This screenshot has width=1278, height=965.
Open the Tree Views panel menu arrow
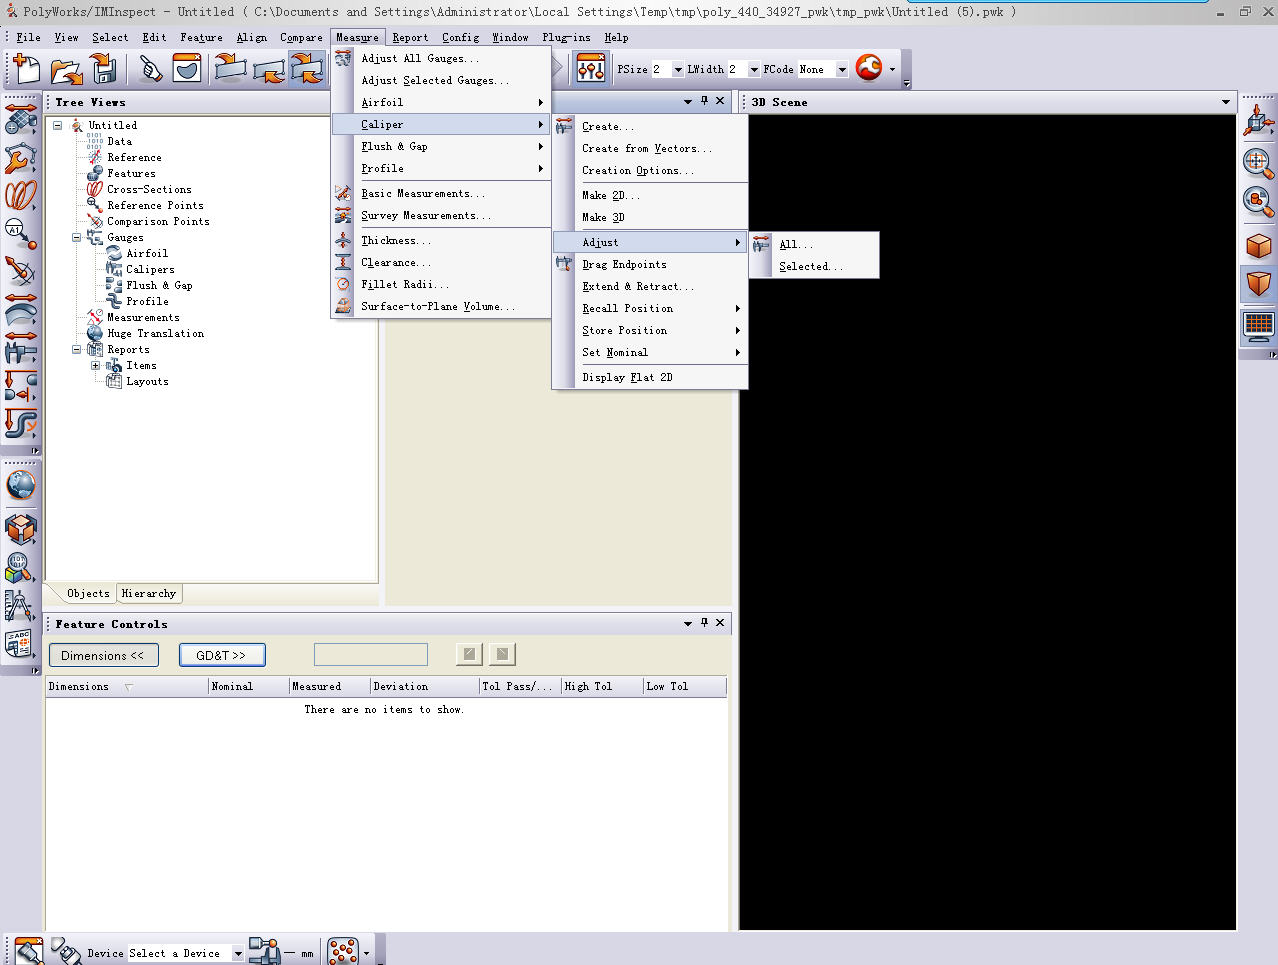(x=688, y=102)
